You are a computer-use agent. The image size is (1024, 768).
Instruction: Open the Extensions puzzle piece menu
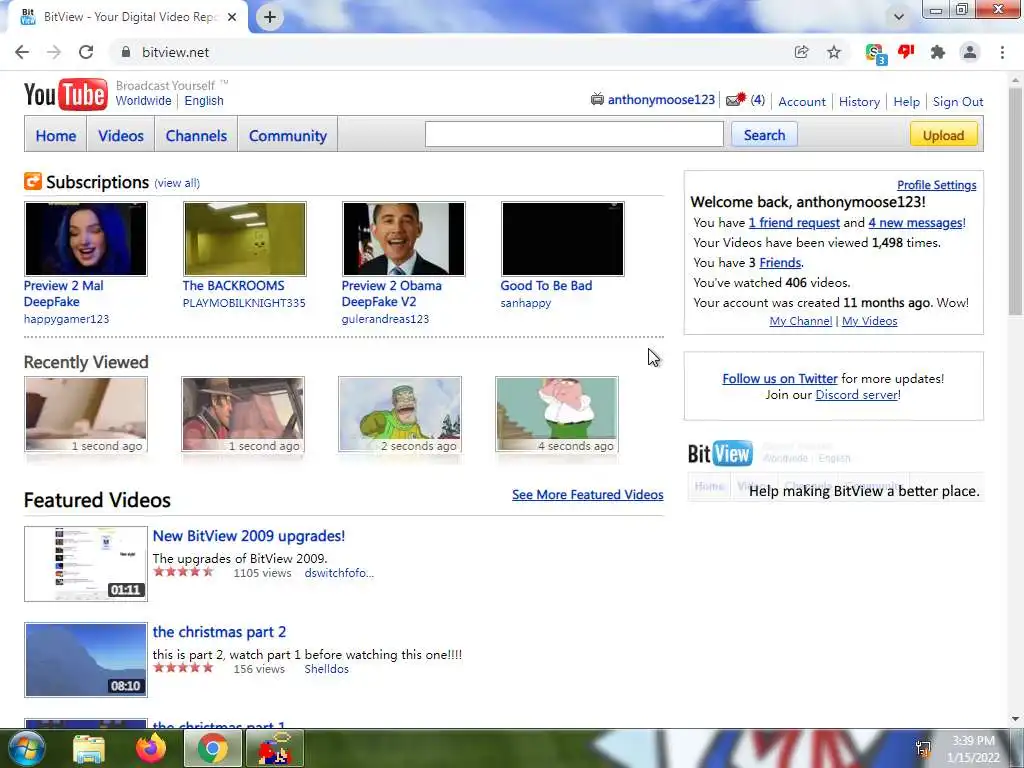(x=938, y=52)
